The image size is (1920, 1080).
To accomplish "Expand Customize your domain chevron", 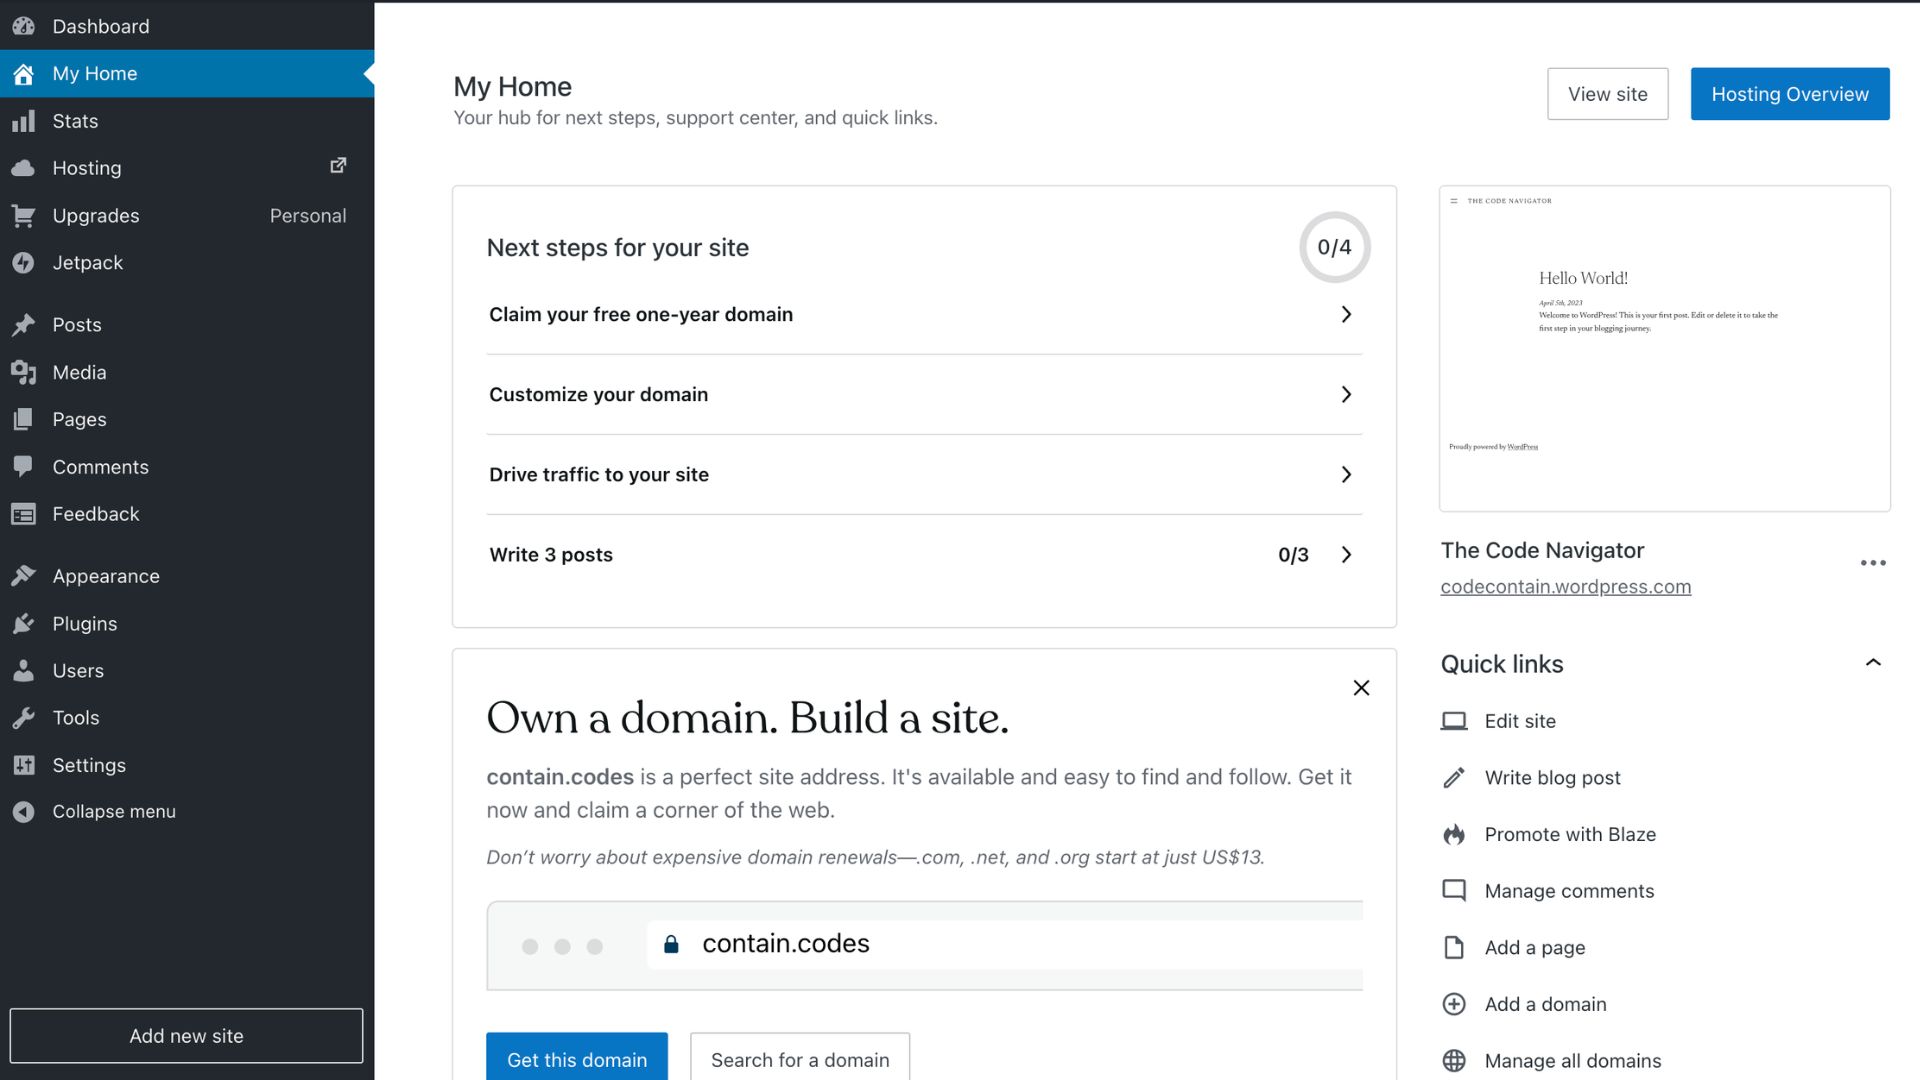I will [1346, 395].
